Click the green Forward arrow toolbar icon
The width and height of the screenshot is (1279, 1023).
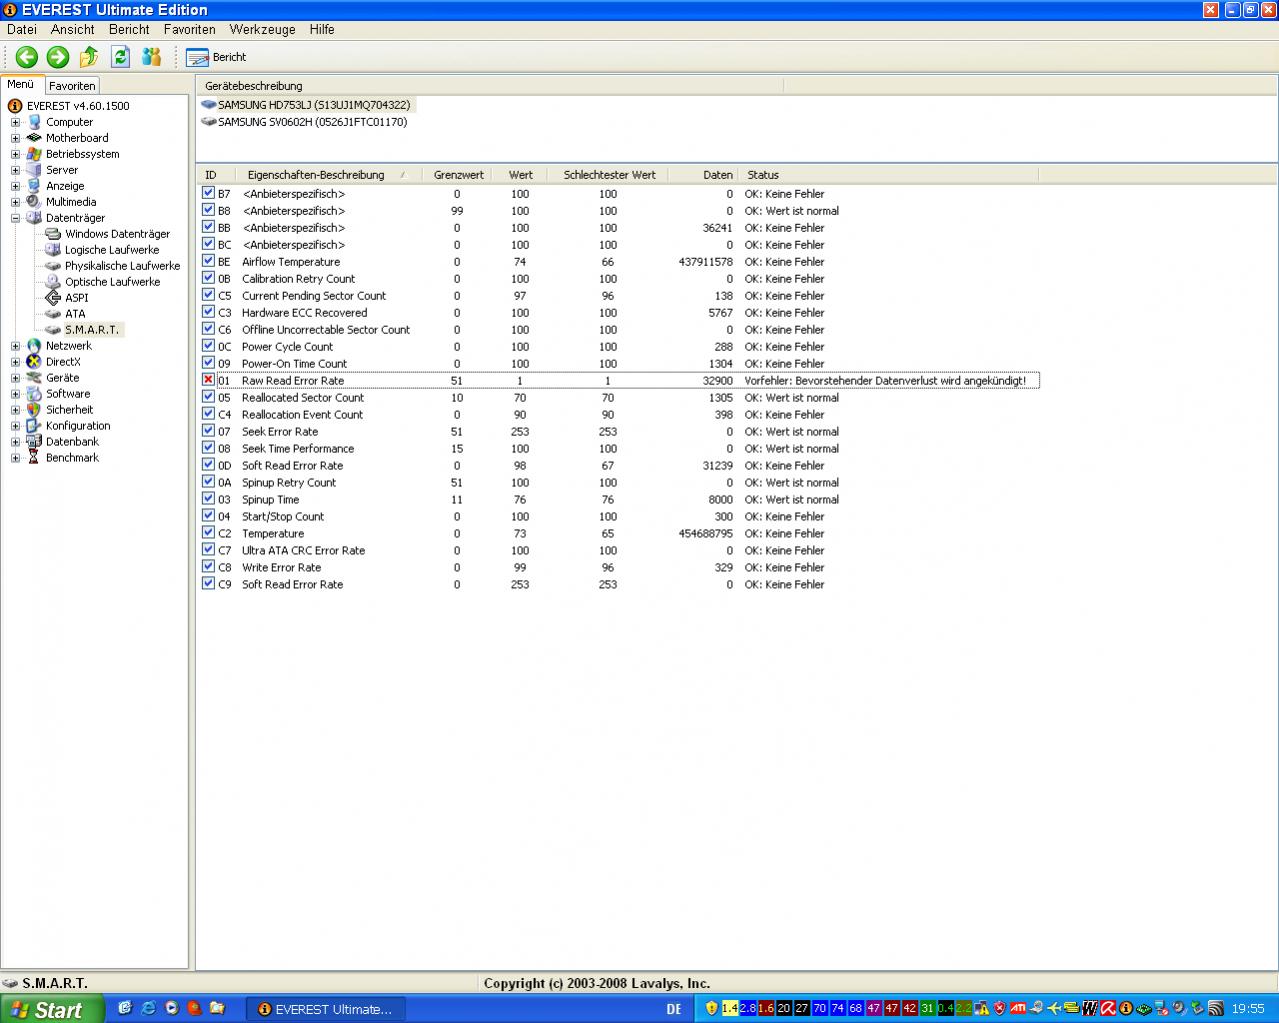58,57
